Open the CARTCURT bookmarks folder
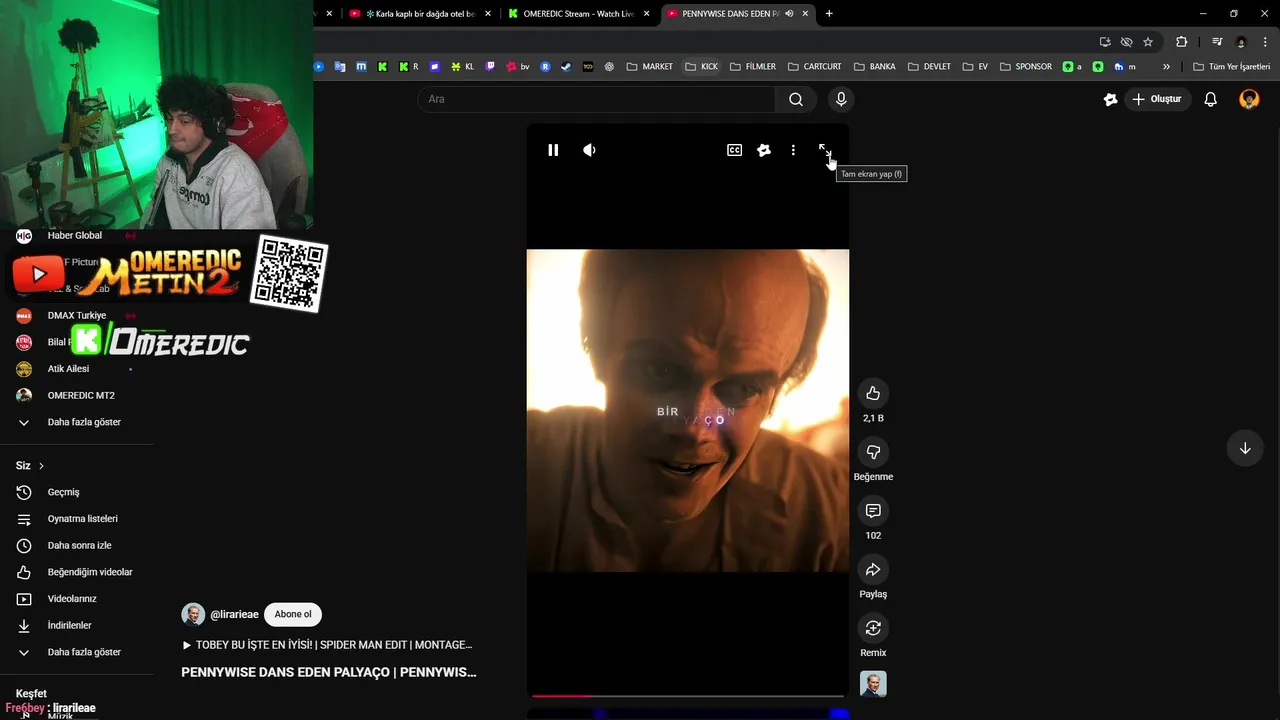 [x=814, y=67]
